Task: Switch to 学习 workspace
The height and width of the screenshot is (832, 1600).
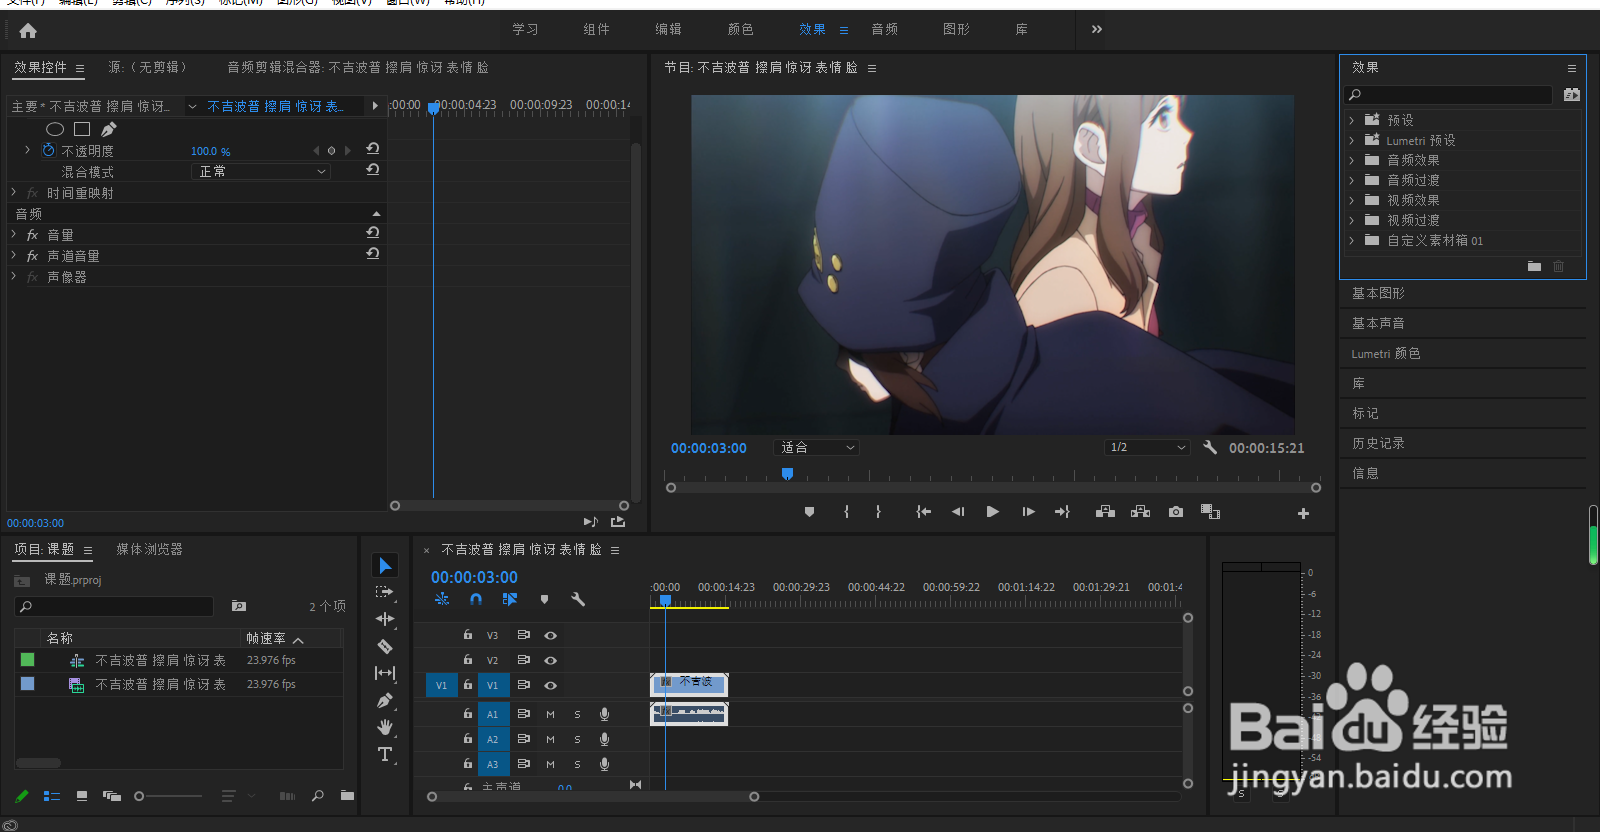Action: [x=525, y=30]
